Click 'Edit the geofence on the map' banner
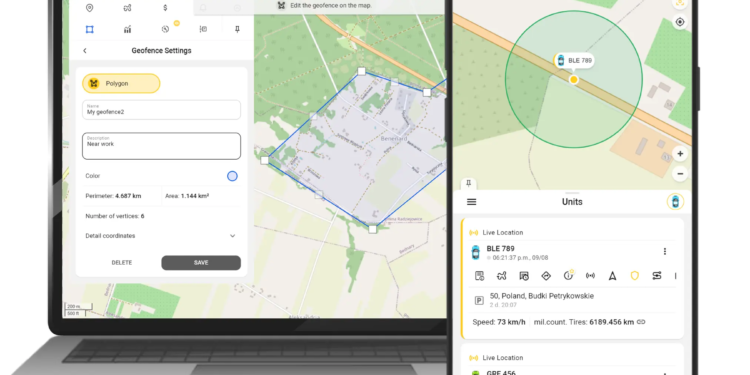 click(324, 6)
